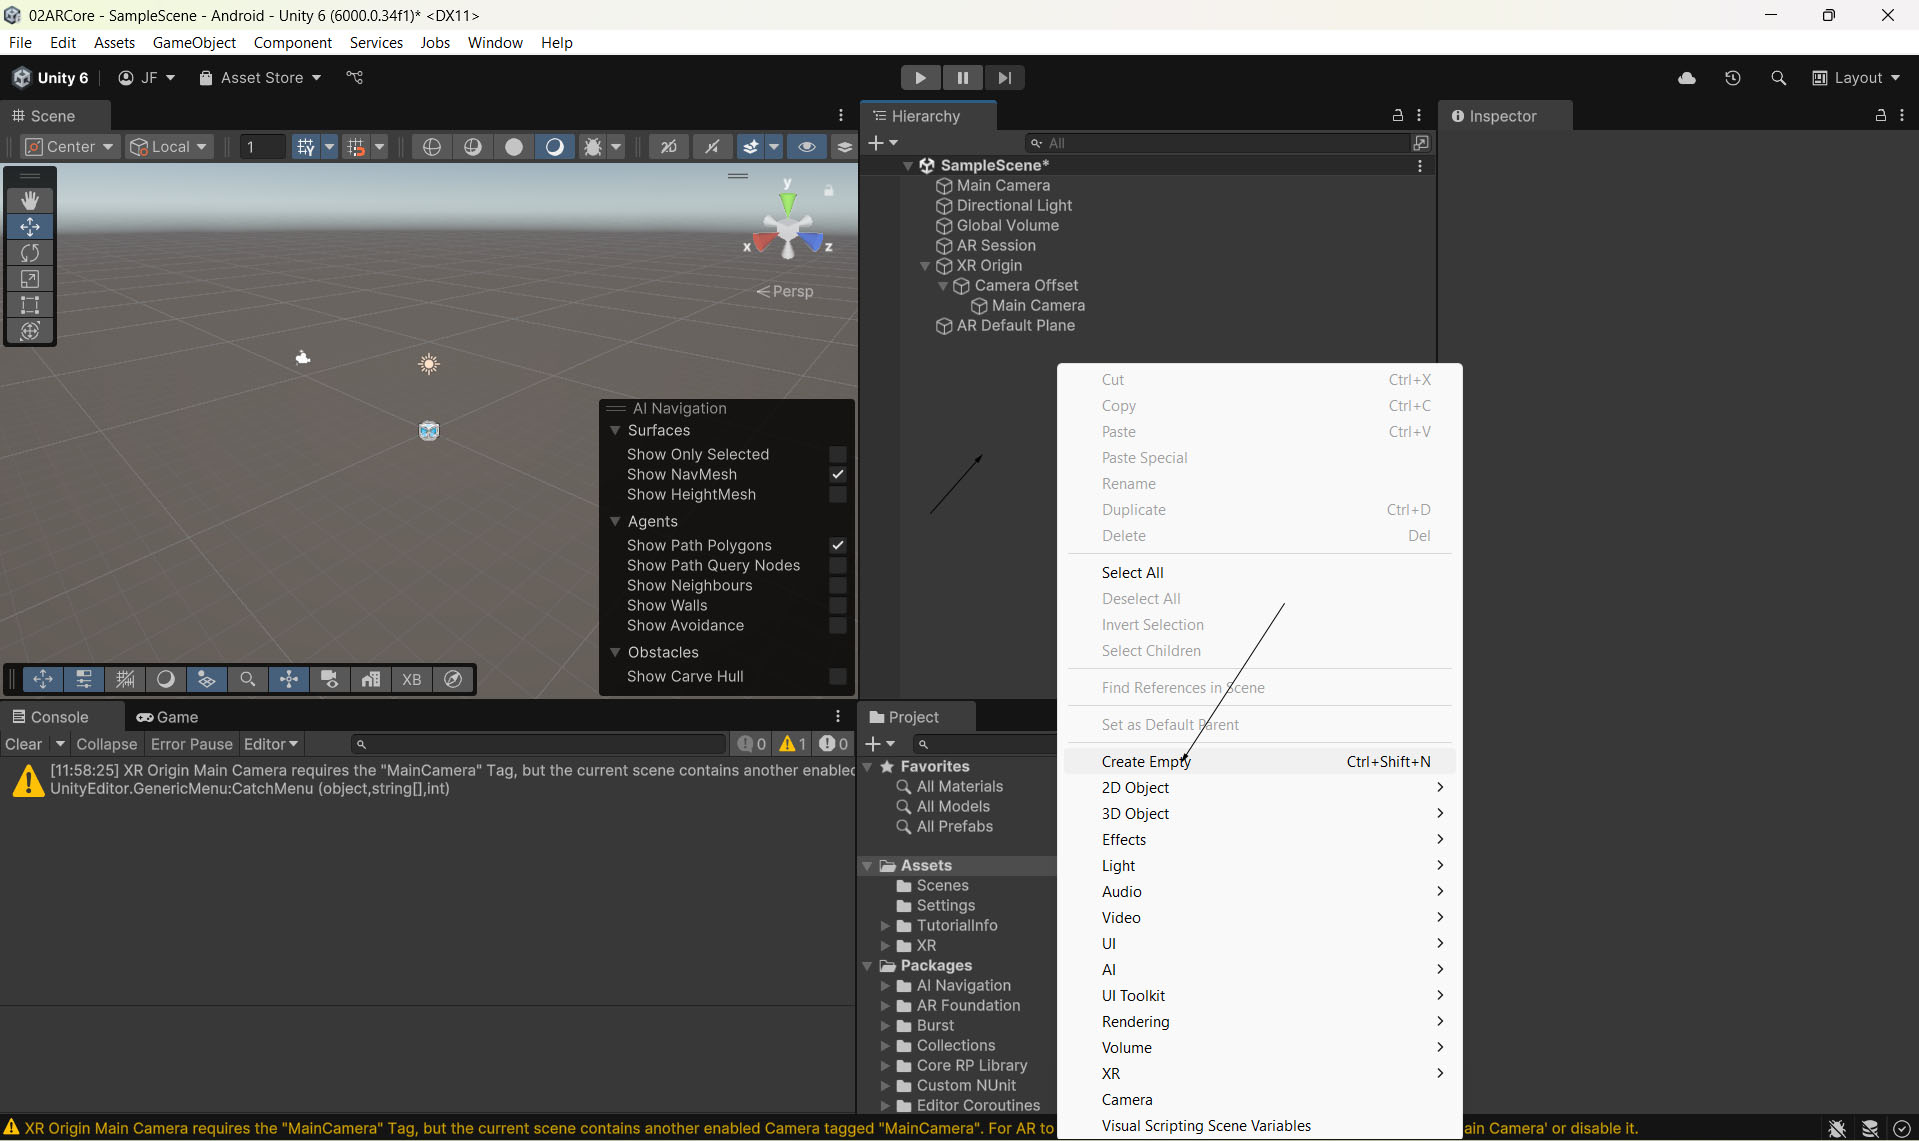Enable Show Only Selected checkbox
Viewport: 1919px width, 1141px height.
tap(838, 454)
